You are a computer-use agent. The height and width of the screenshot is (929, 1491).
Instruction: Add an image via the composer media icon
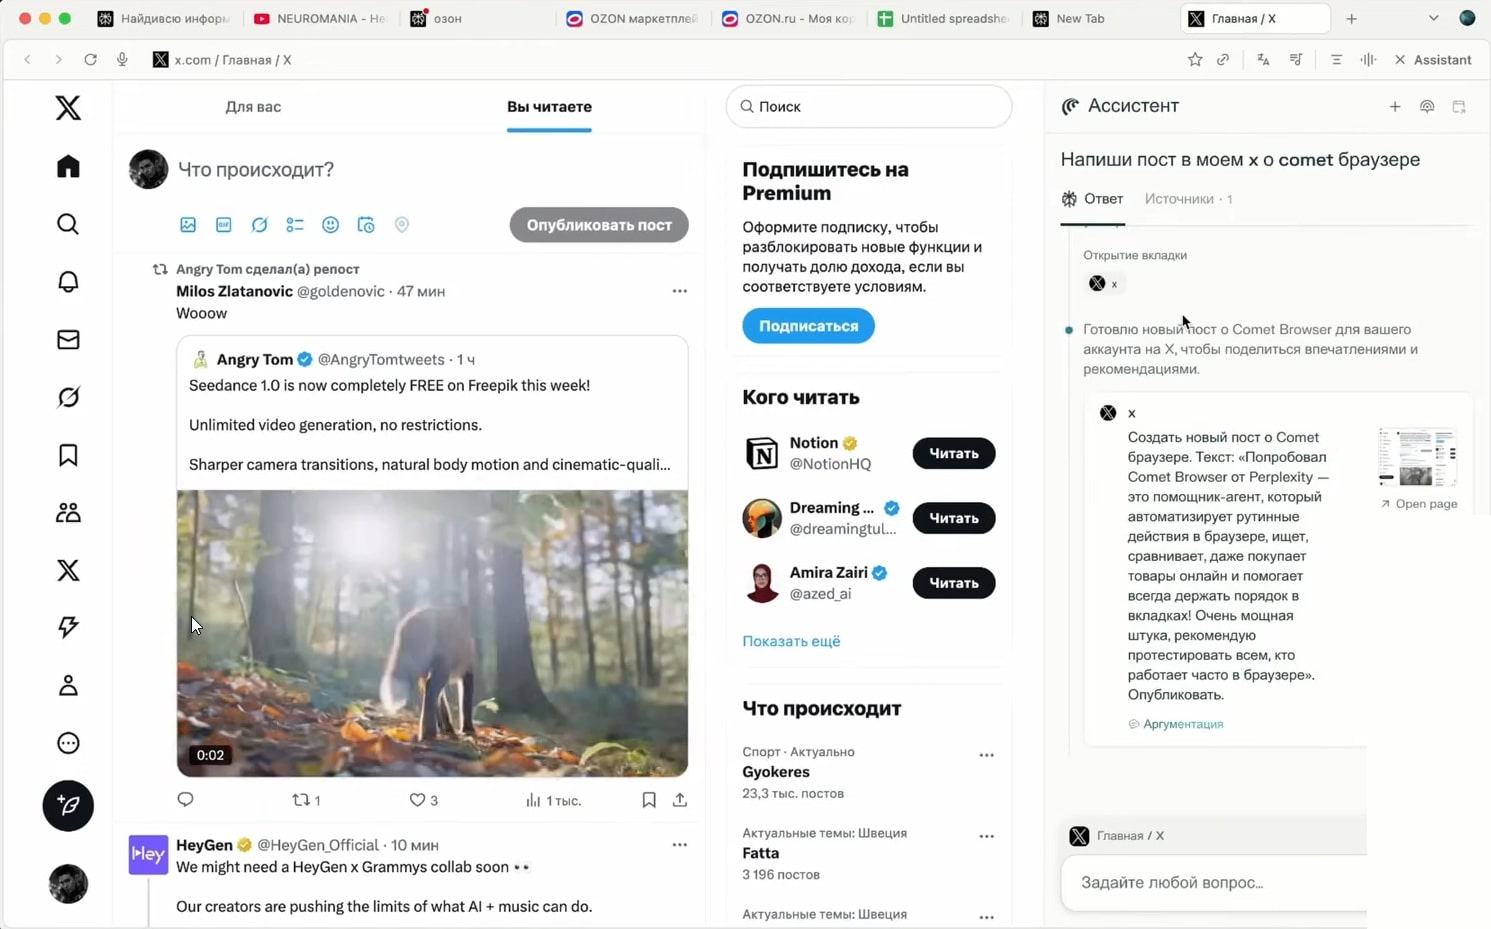188,225
